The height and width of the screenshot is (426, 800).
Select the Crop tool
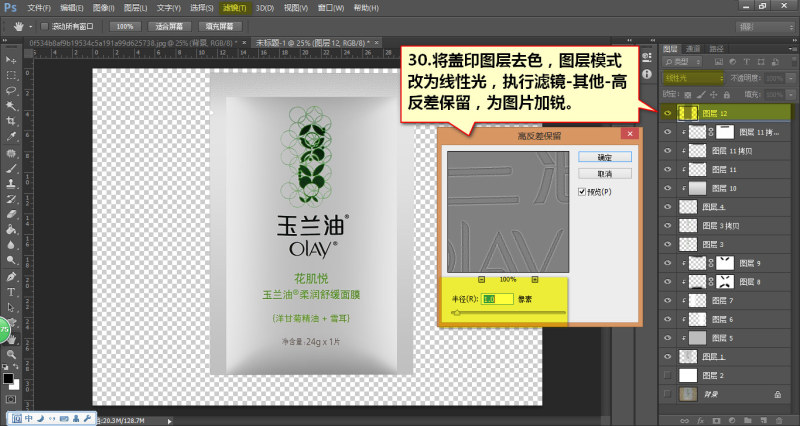[11, 121]
